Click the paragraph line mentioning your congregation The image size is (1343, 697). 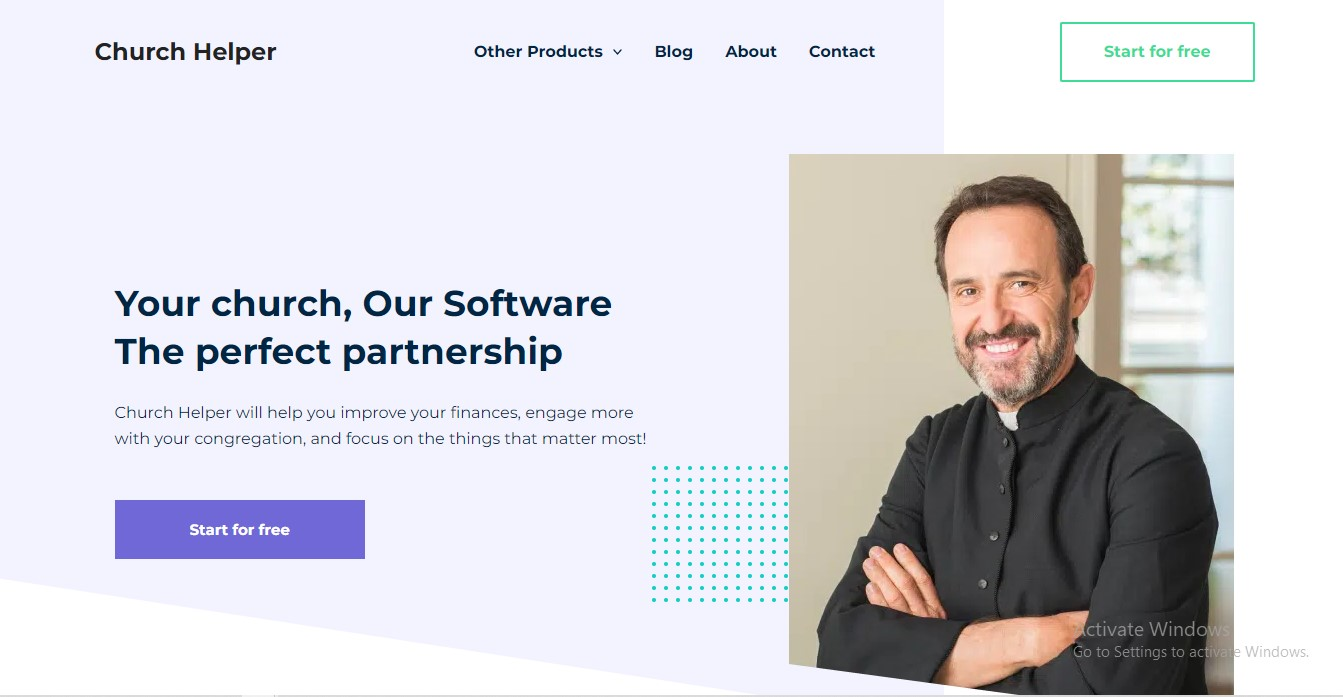click(x=380, y=439)
